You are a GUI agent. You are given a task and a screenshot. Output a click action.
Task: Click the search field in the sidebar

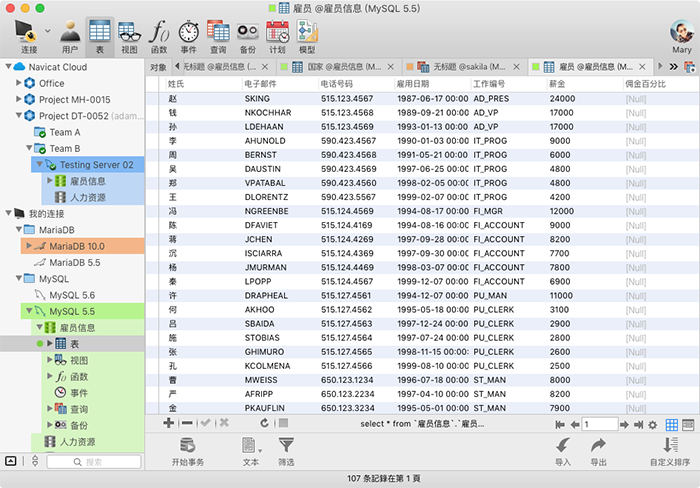coord(94,462)
